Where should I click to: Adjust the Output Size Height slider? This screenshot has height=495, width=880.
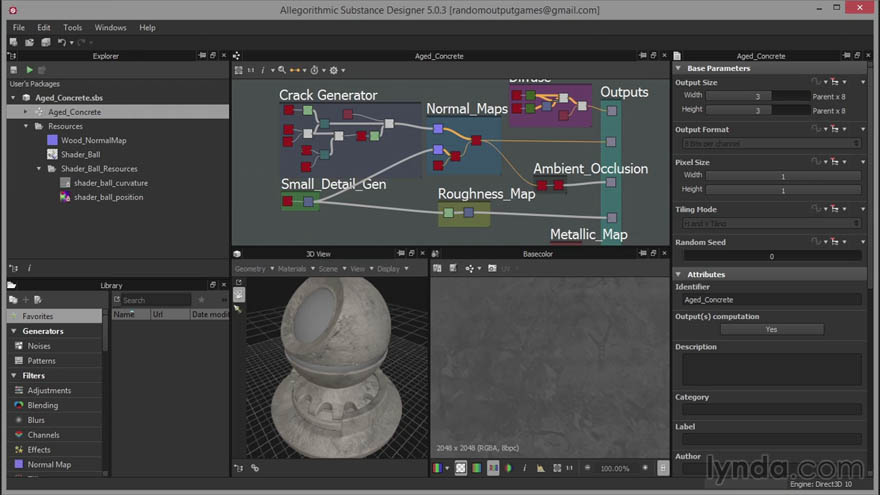(x=758, y=111)
